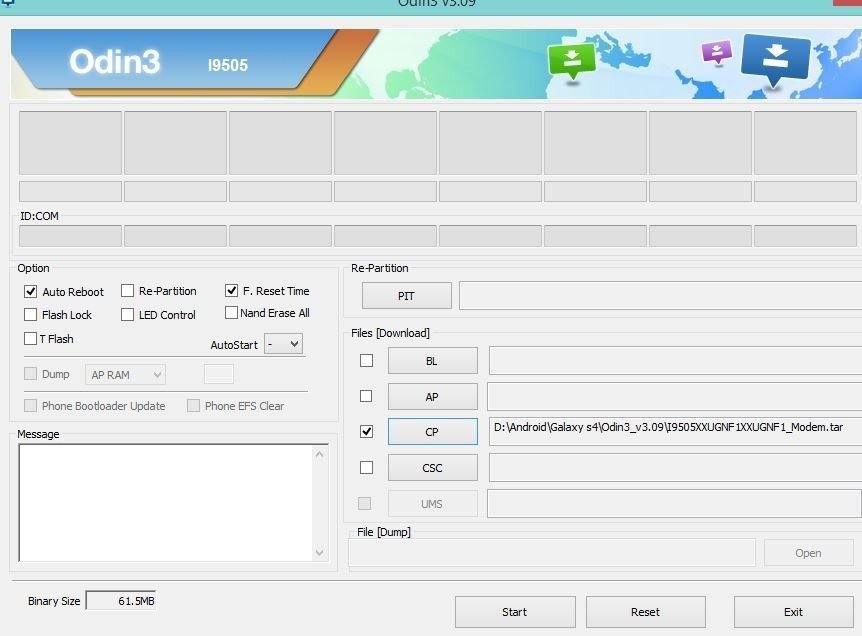Click the CSC file button
862x636 pixels.
pos(432,468)
